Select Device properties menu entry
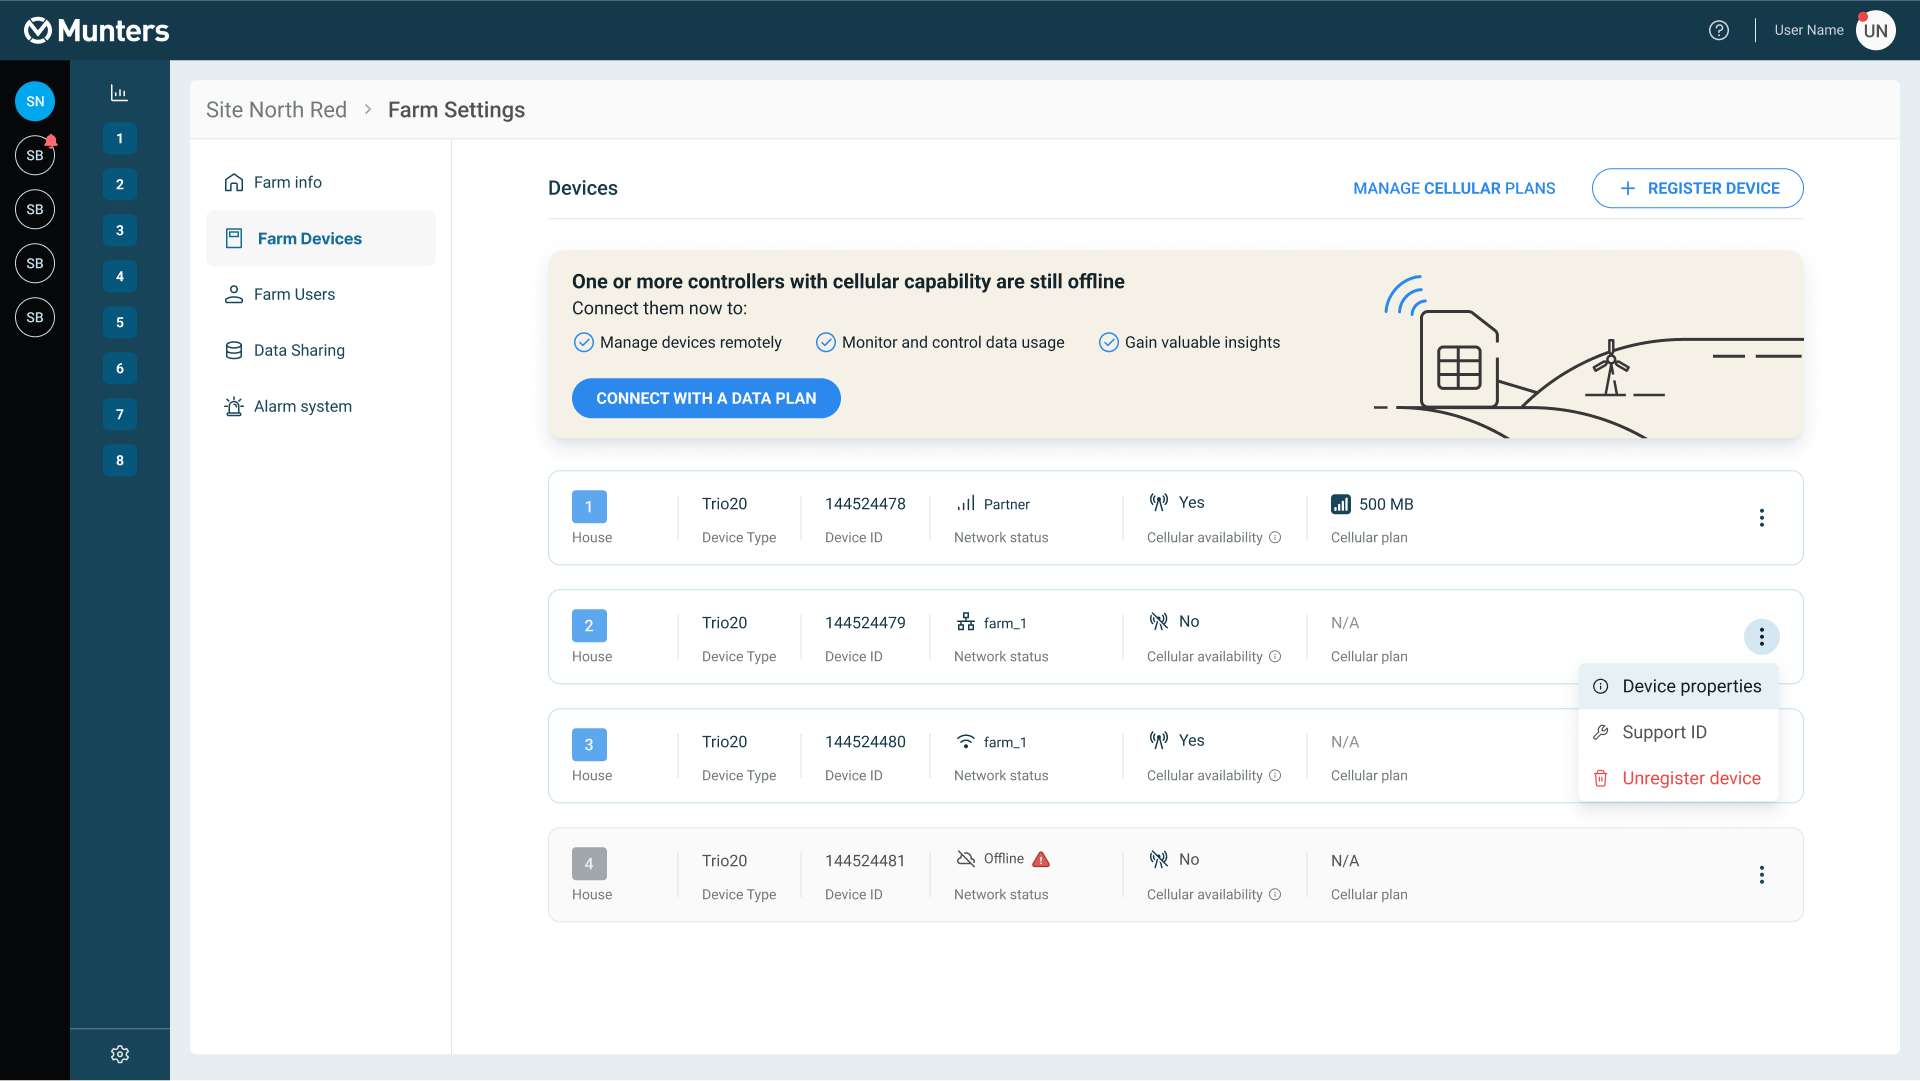This screenshot has width=1920, height=1081. 1690,686
